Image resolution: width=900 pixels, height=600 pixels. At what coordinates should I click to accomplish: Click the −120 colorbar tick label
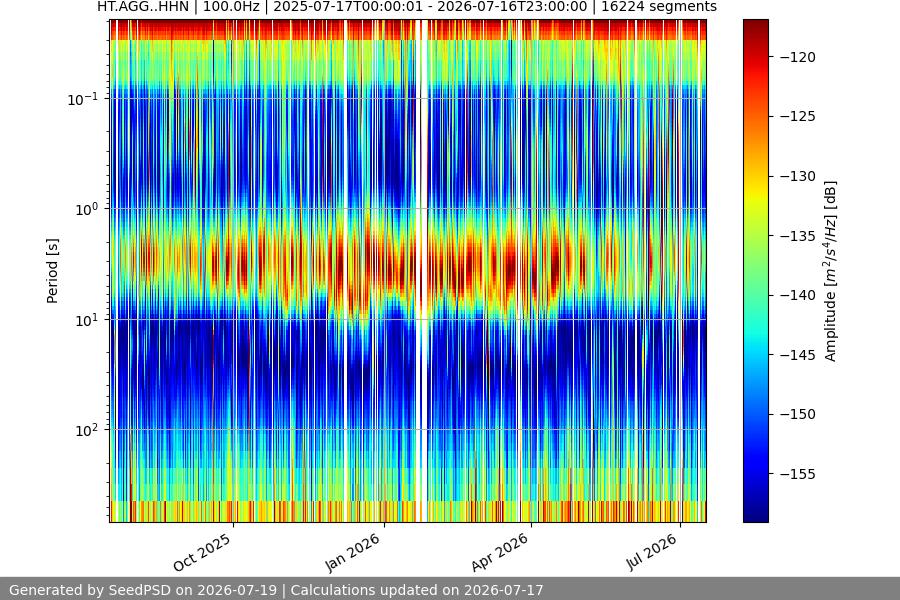pyautogui.click(x=798, y=57)
